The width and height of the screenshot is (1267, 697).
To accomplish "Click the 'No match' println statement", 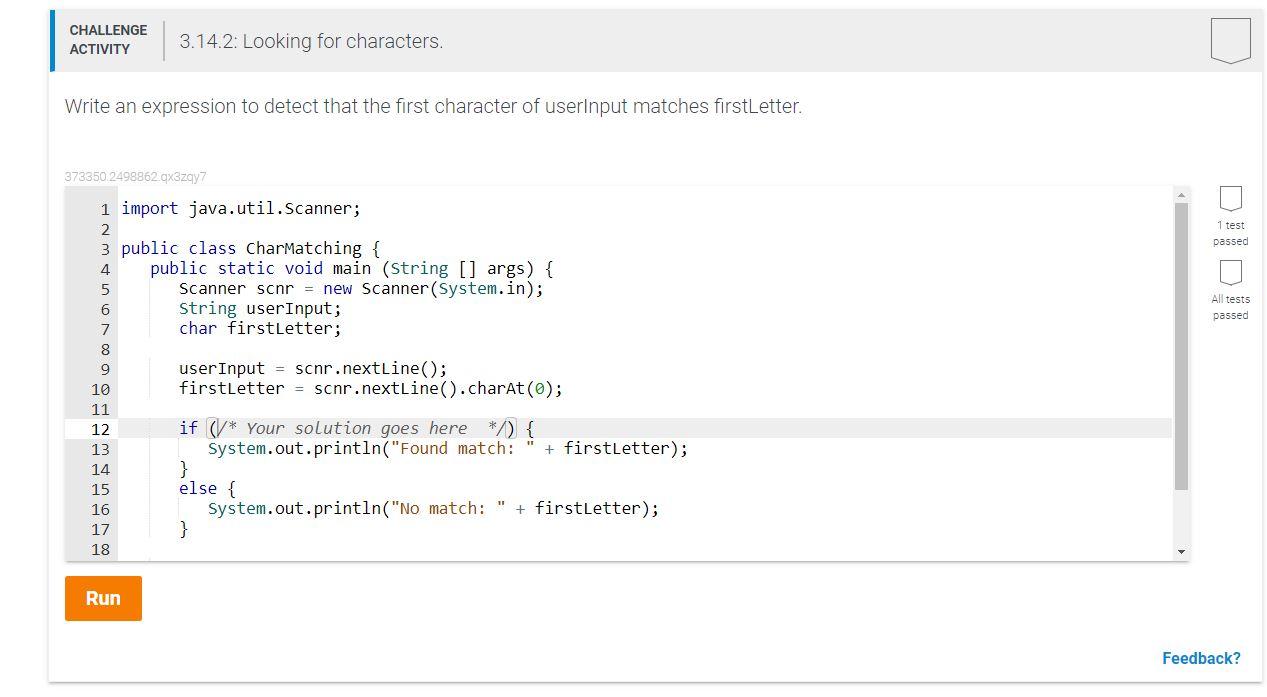I will point(432,508).
